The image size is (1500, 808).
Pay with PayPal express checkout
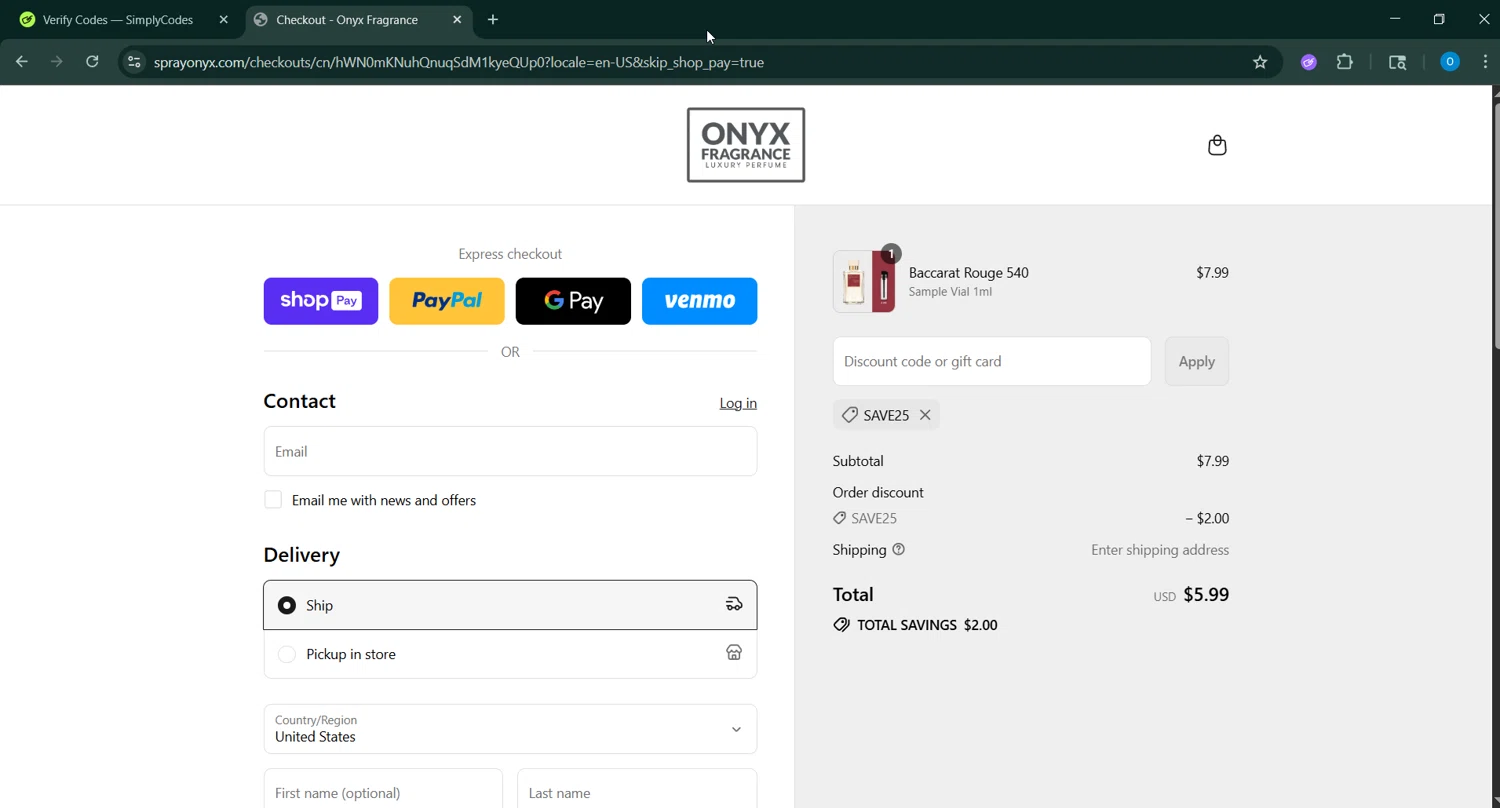[447, 301]
